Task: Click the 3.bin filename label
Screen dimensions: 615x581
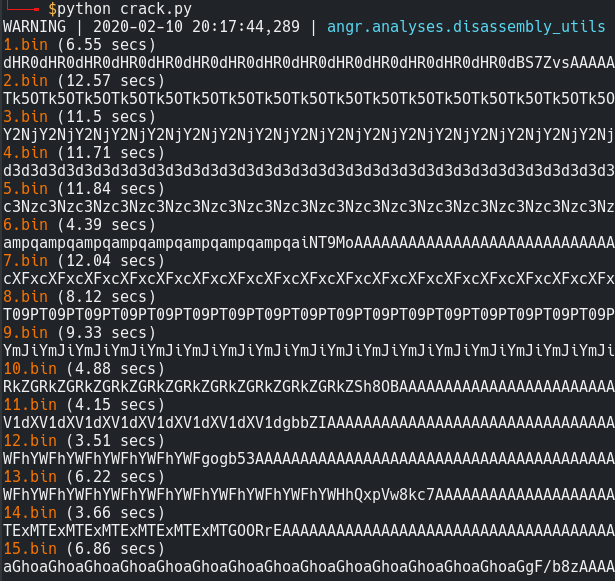Action: click(x=25, y=117)
